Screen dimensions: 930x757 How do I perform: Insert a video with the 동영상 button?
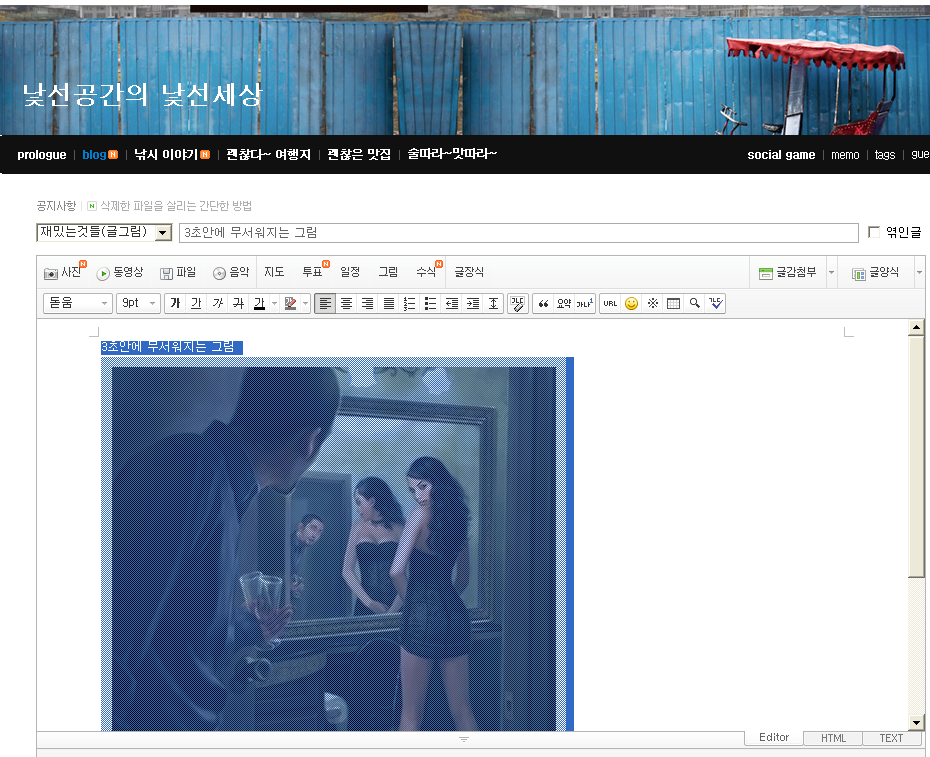[120, 272]
